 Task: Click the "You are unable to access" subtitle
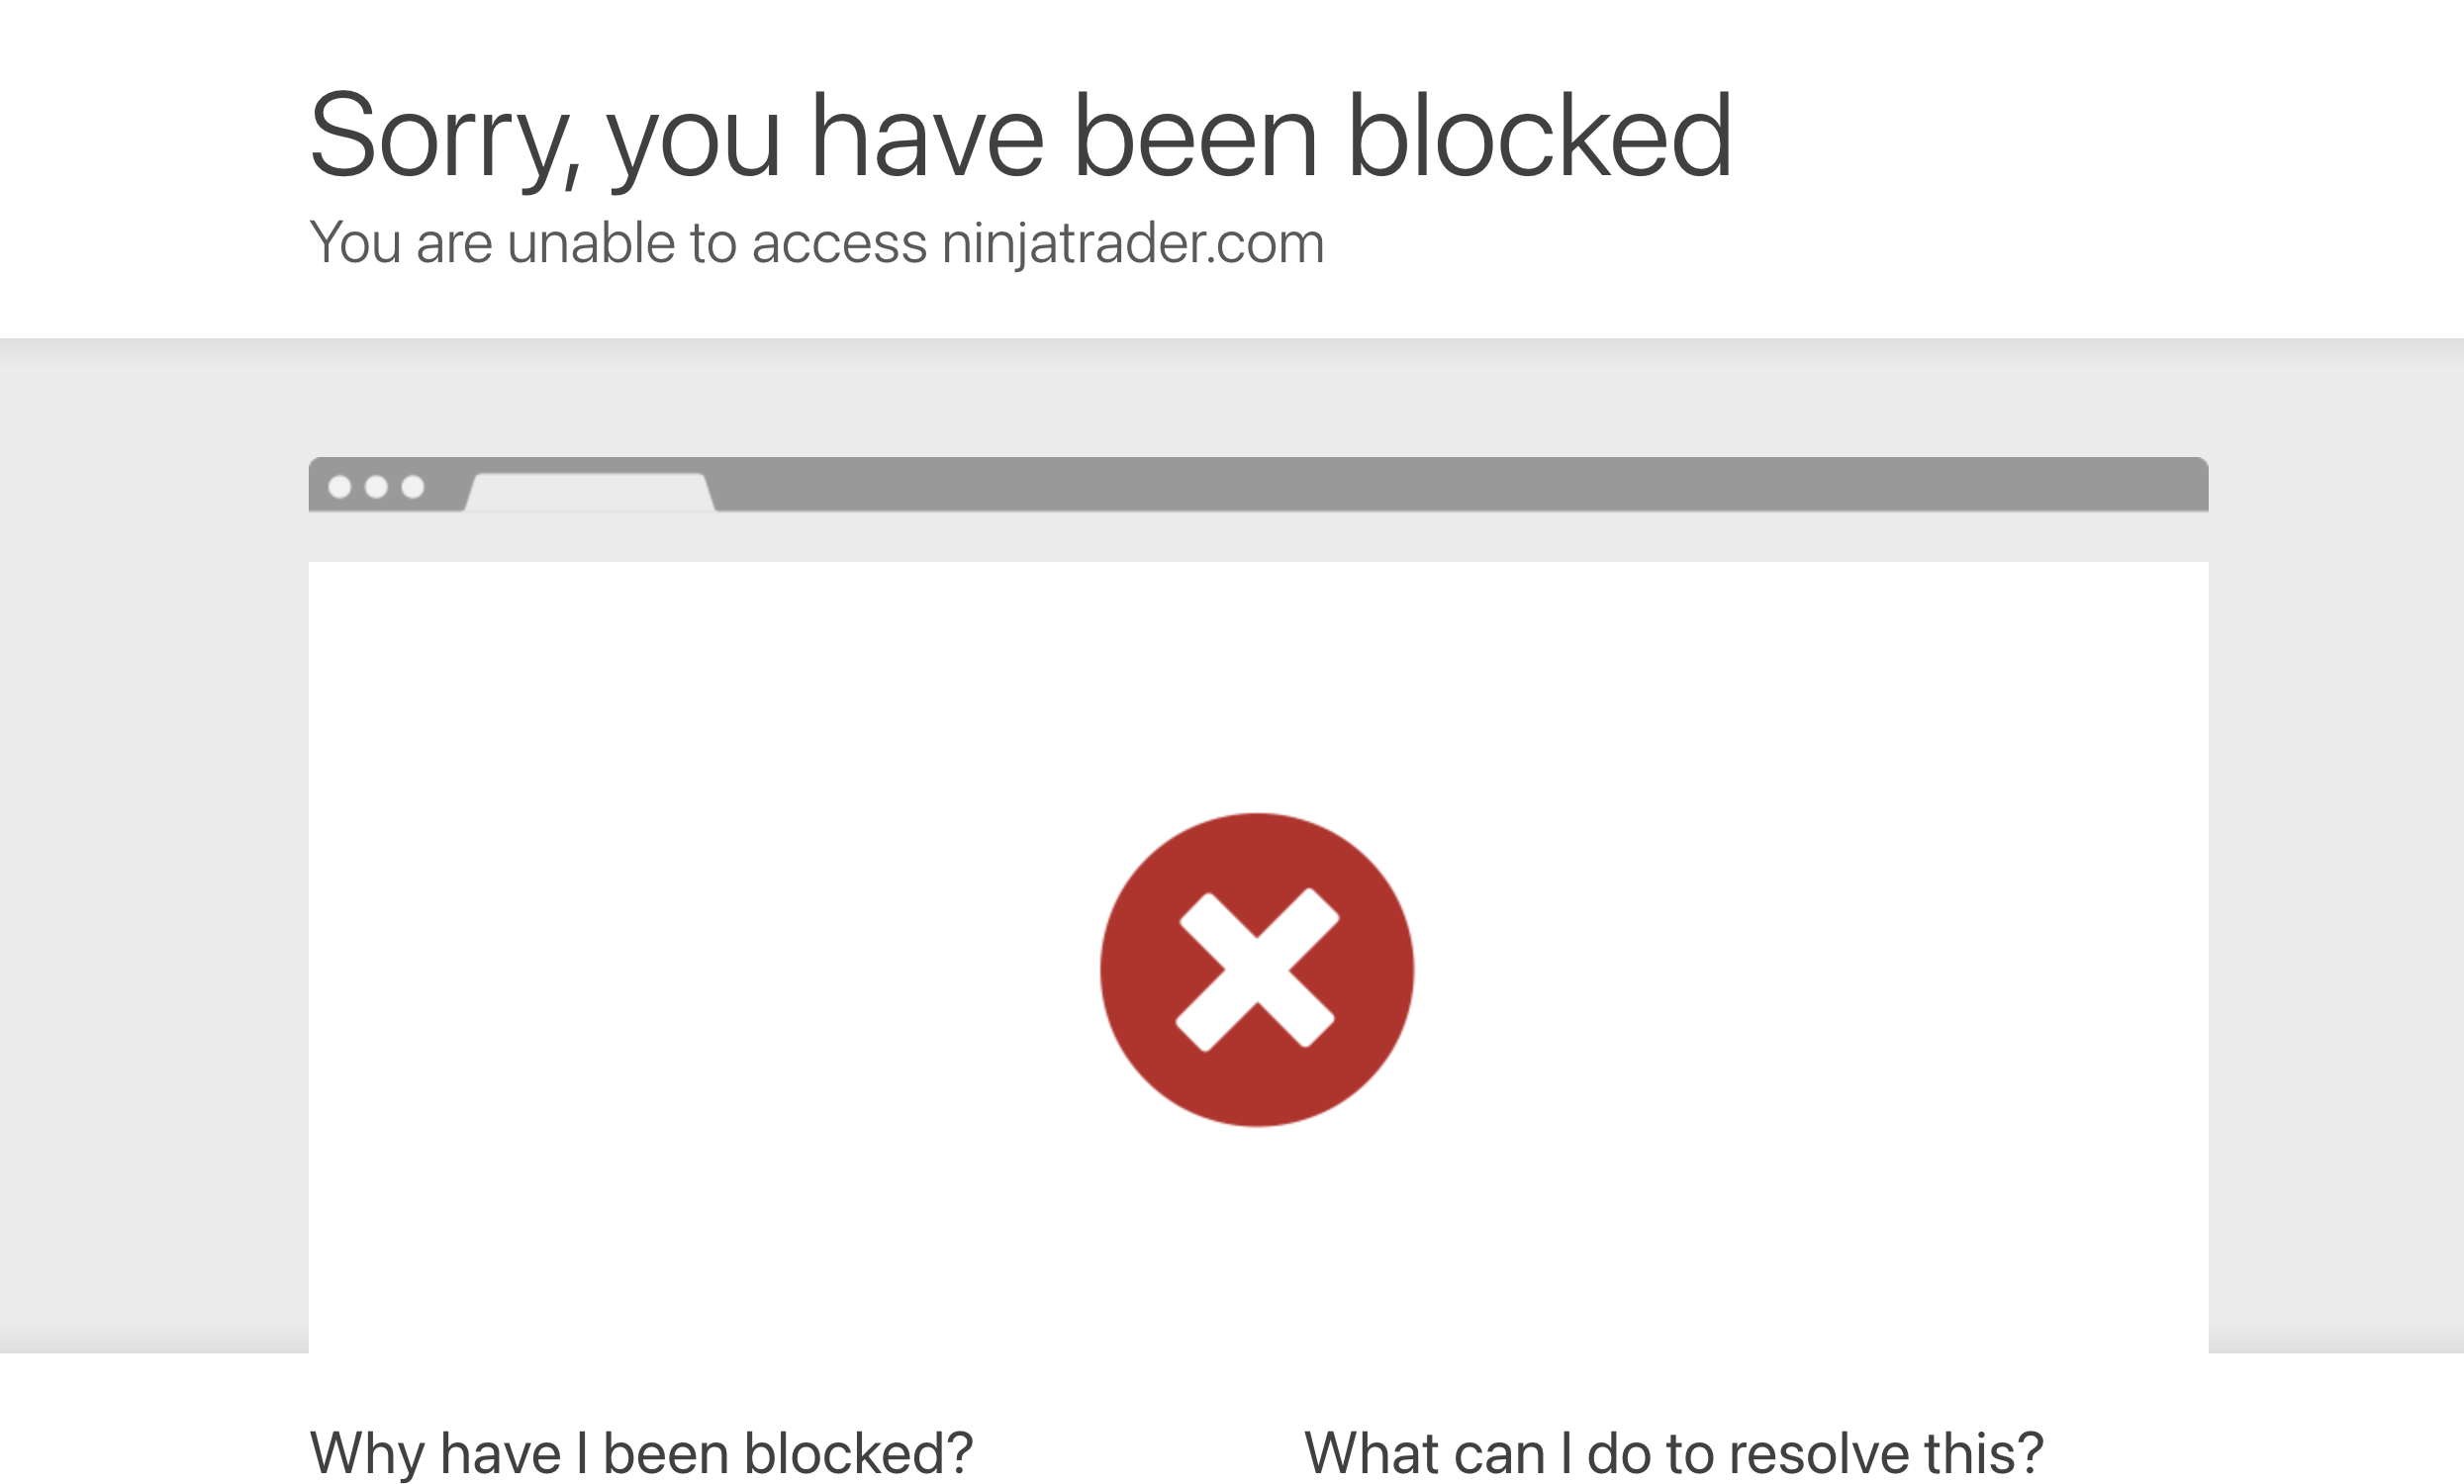pyautogui.click(x=618, y=243)
